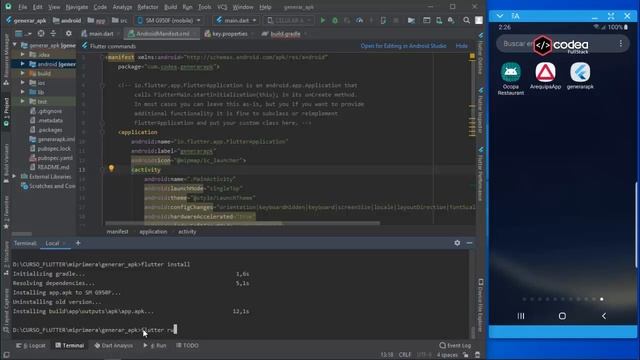Open the Logcat tool window tab
640x360 pixels.
tap(31, 345)
